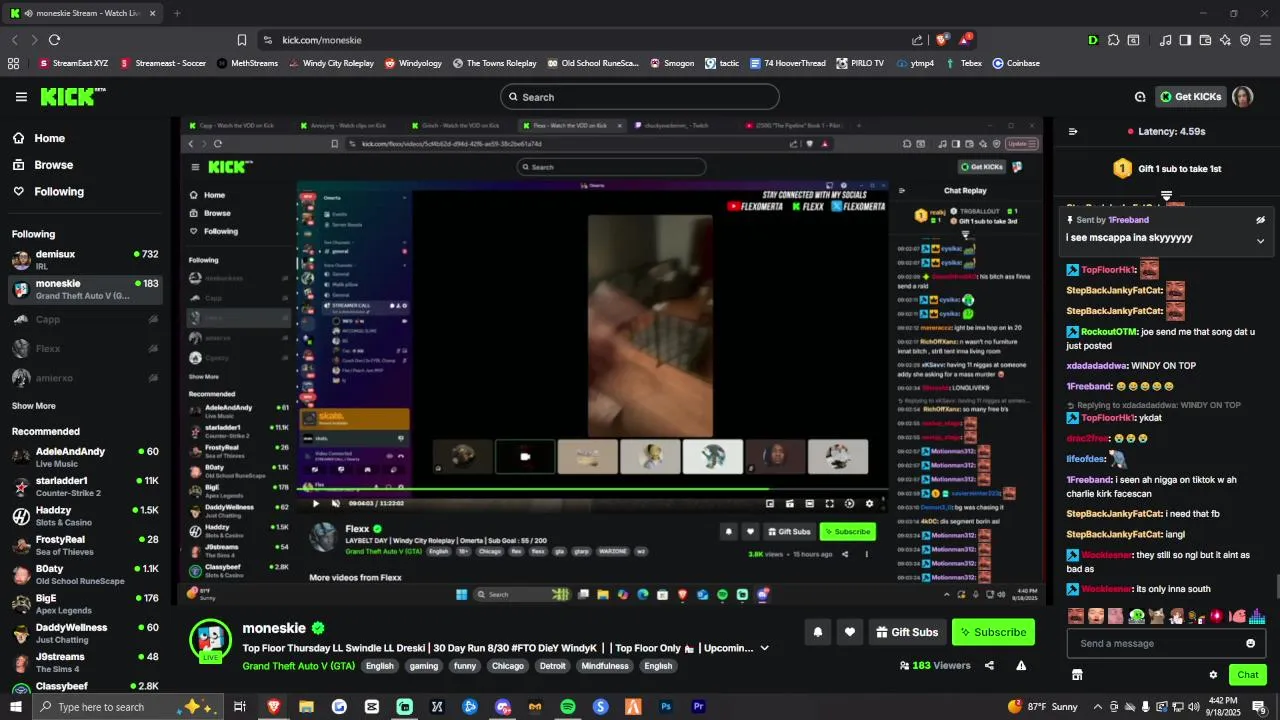
Task: Click the Chicago stream tag
Action: [x=507, y=666]
